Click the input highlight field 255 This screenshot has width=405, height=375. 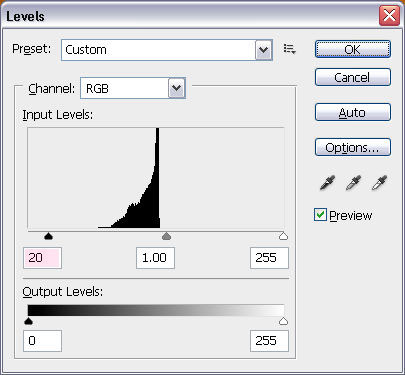click(269, 258)
